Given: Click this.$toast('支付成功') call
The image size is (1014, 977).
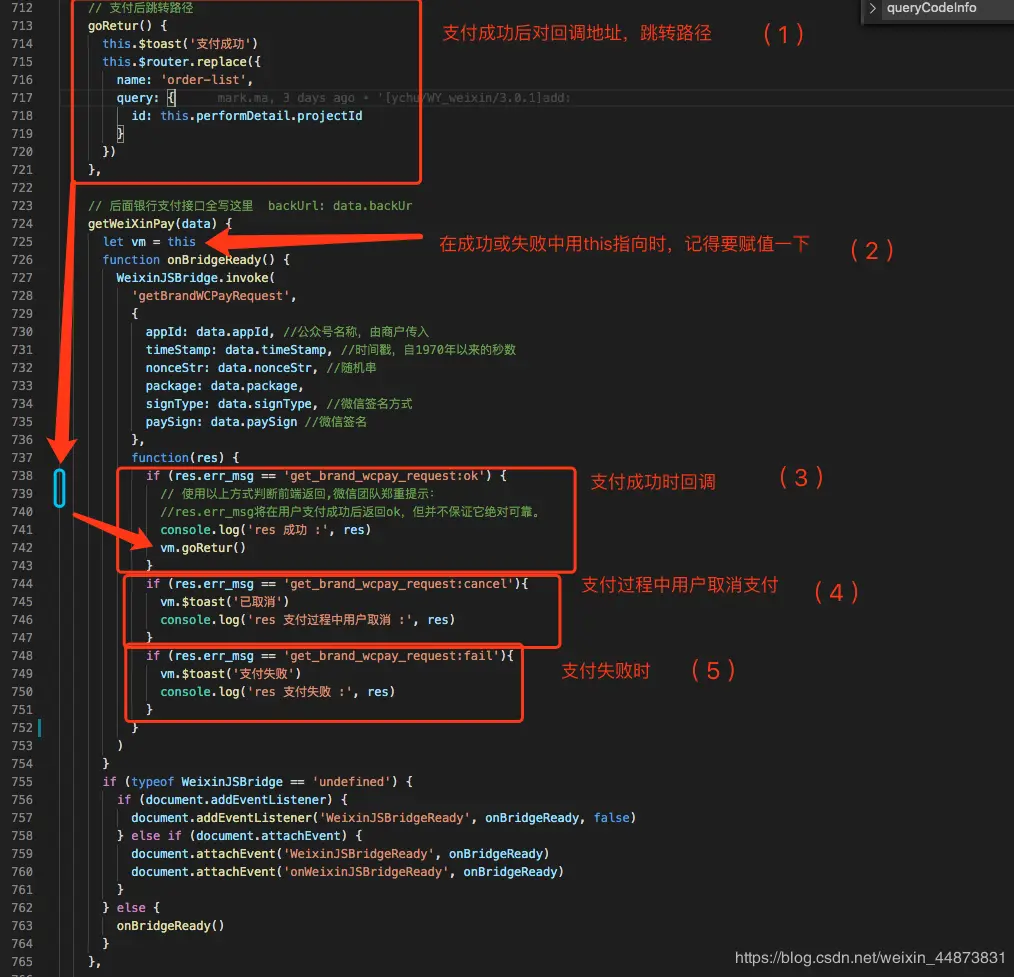Looking at the screenshot, I should click(x=180, y=44).
